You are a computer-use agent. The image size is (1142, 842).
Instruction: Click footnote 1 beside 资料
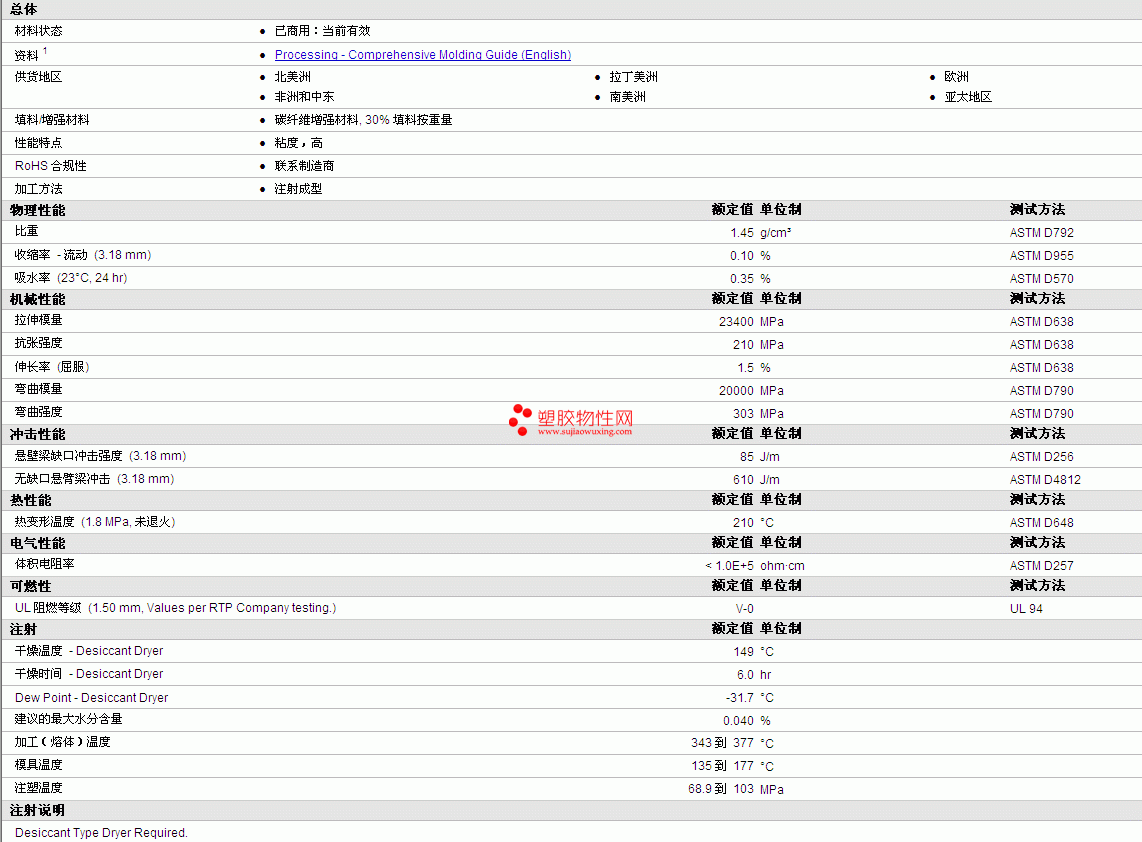click(45, 51)
